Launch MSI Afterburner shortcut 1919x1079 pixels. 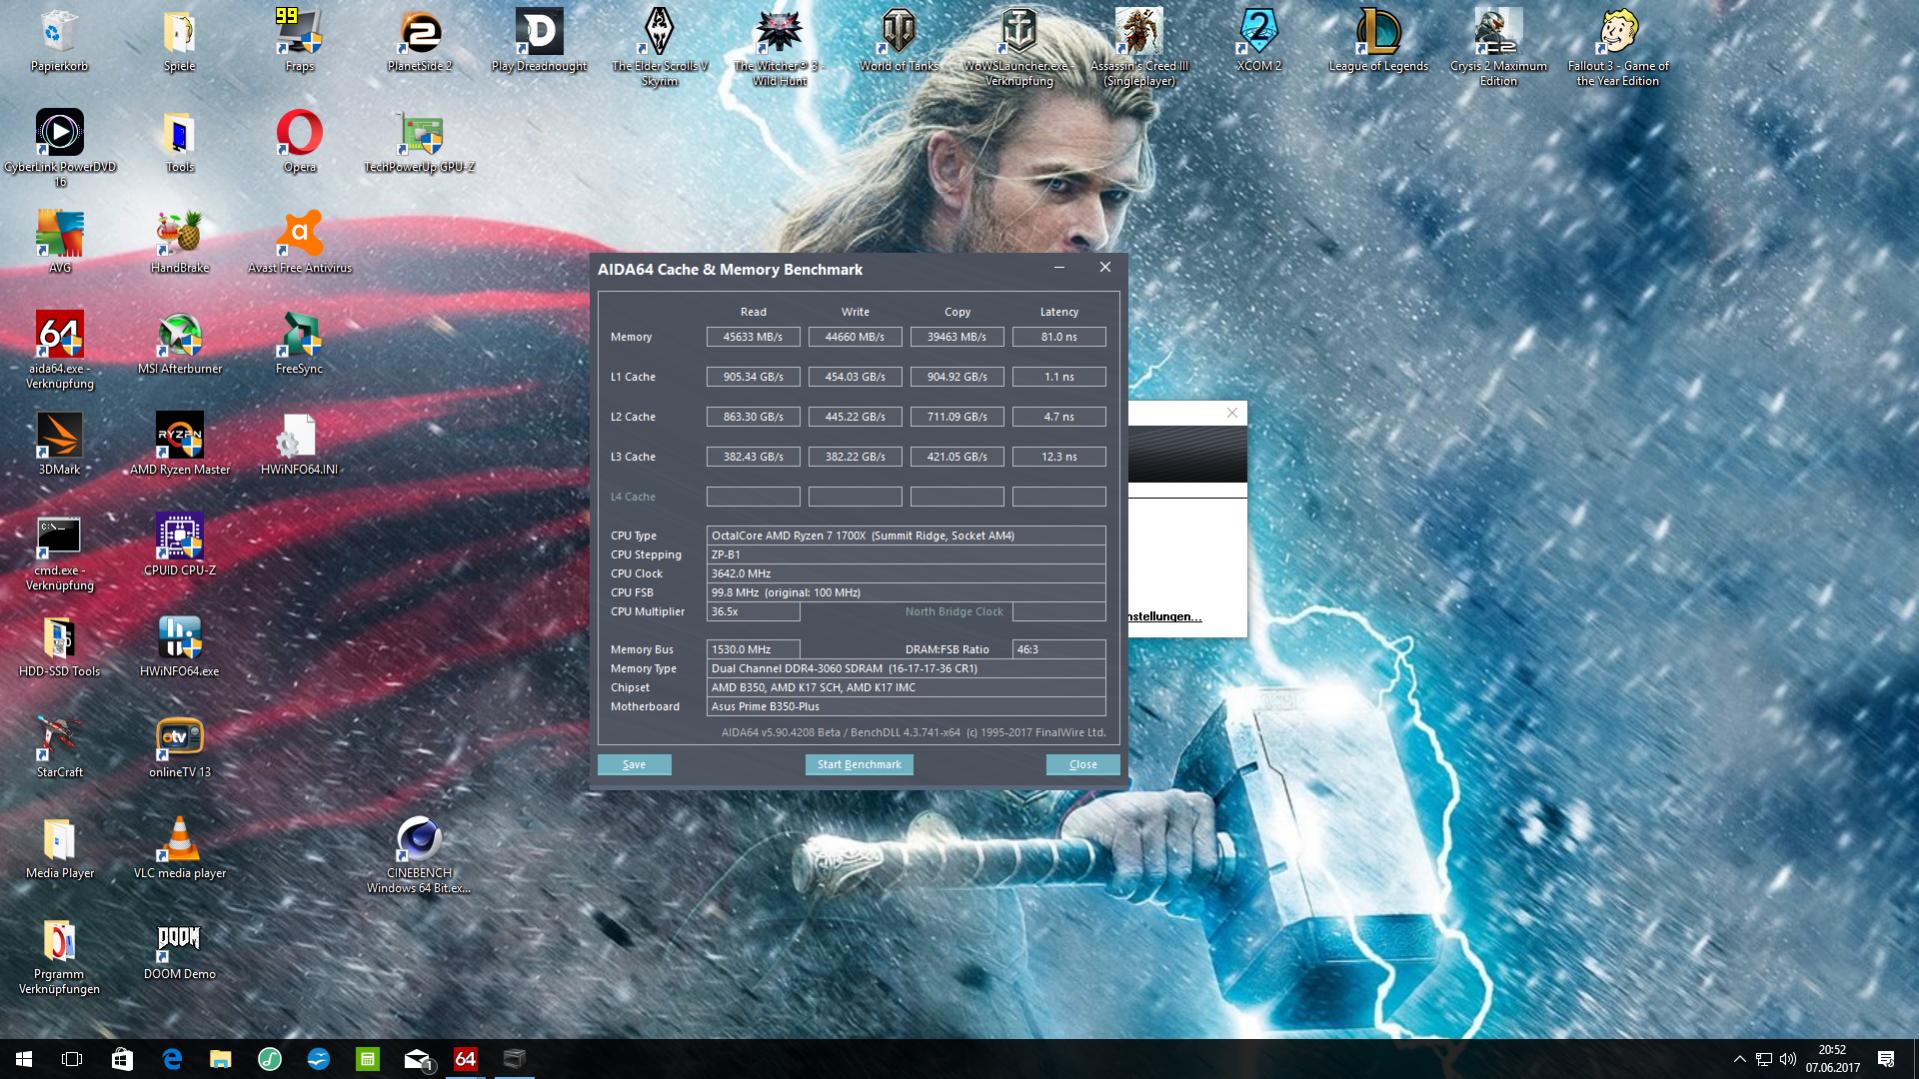(x=179, y=343)
